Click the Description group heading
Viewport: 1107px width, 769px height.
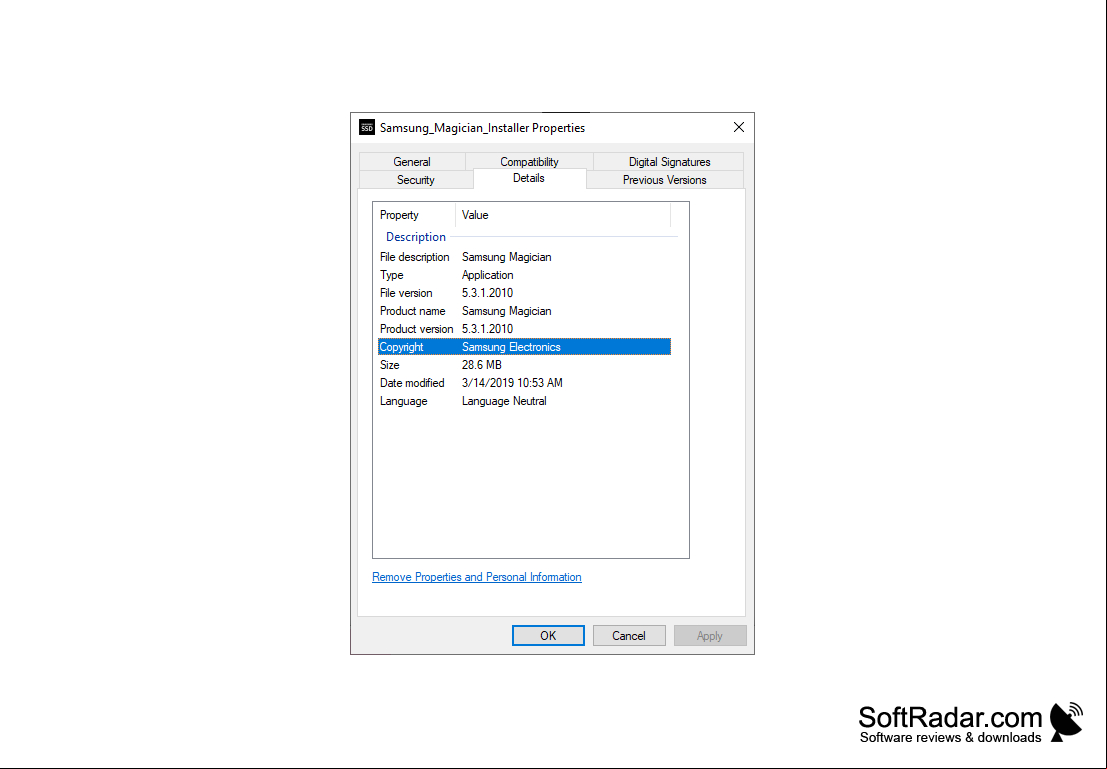tap(416, 237)
